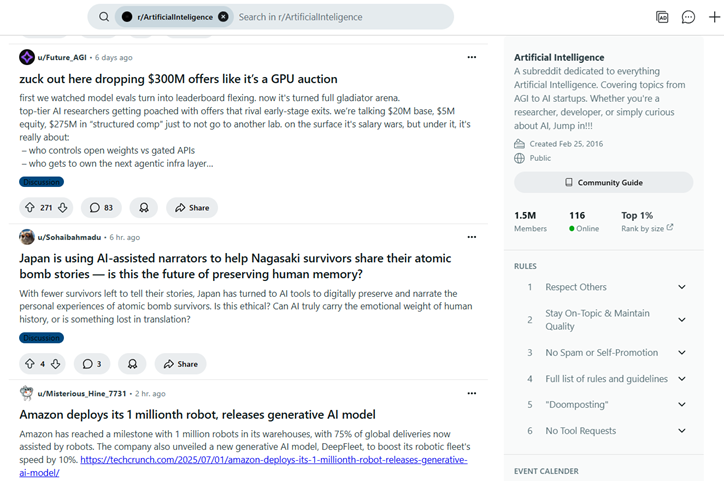This screenshot has height=481, width=724.
Task: Follow the techcrunch.com article link
Action: pyautogui.click(x=273, y=460)
